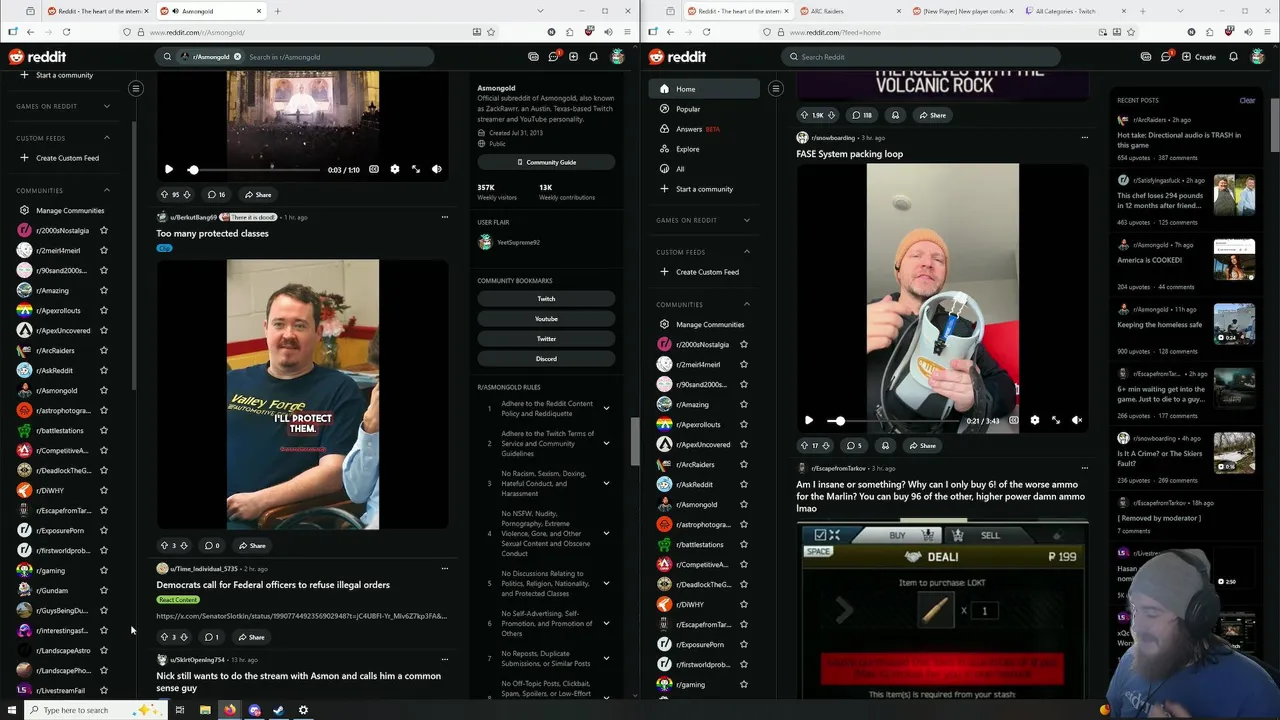This screenshot has width=1280, height=720.
Task: Favorite r/DIWHY in right window sidebar
Action: pos(744,605)
